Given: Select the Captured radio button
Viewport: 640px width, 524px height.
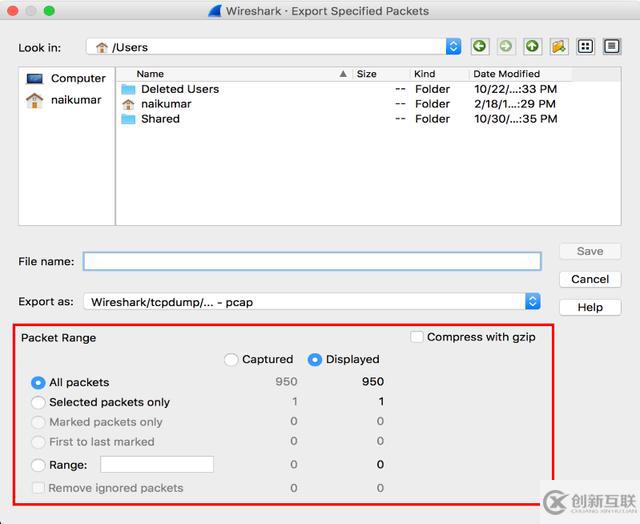Looking at the screenshot, I should point(231,360).
